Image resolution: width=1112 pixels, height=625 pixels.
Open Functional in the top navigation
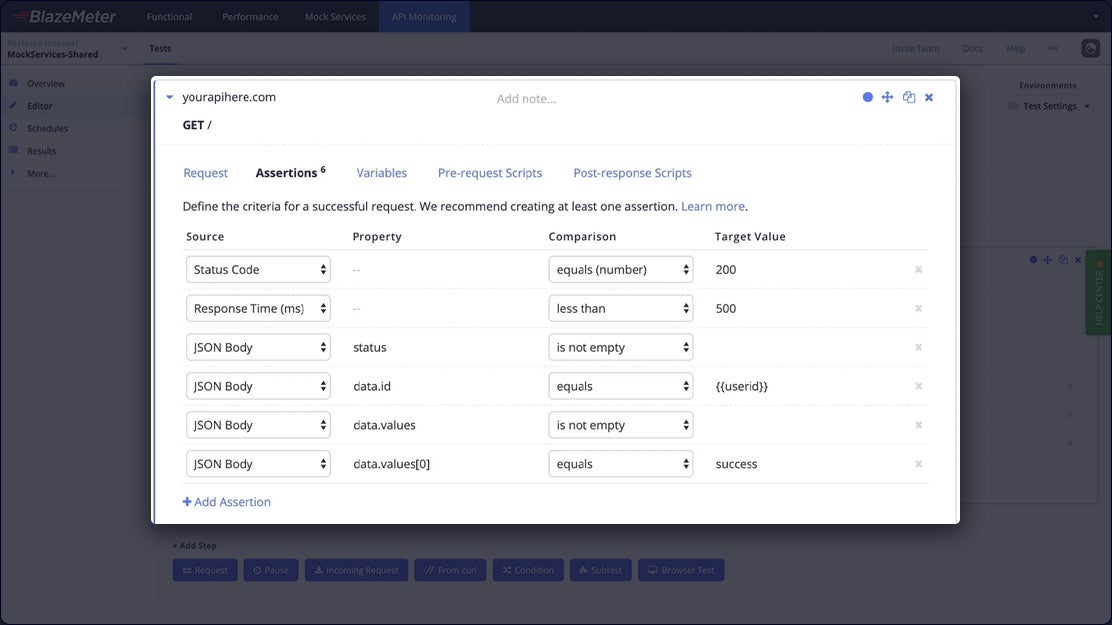click(x=169, y=16)
